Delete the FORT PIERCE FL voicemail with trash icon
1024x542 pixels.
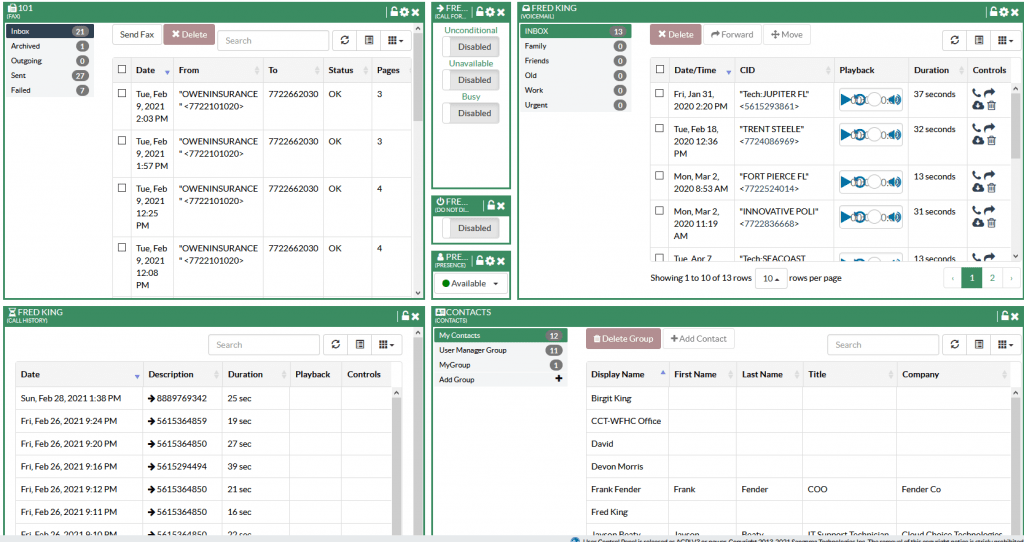991,188
